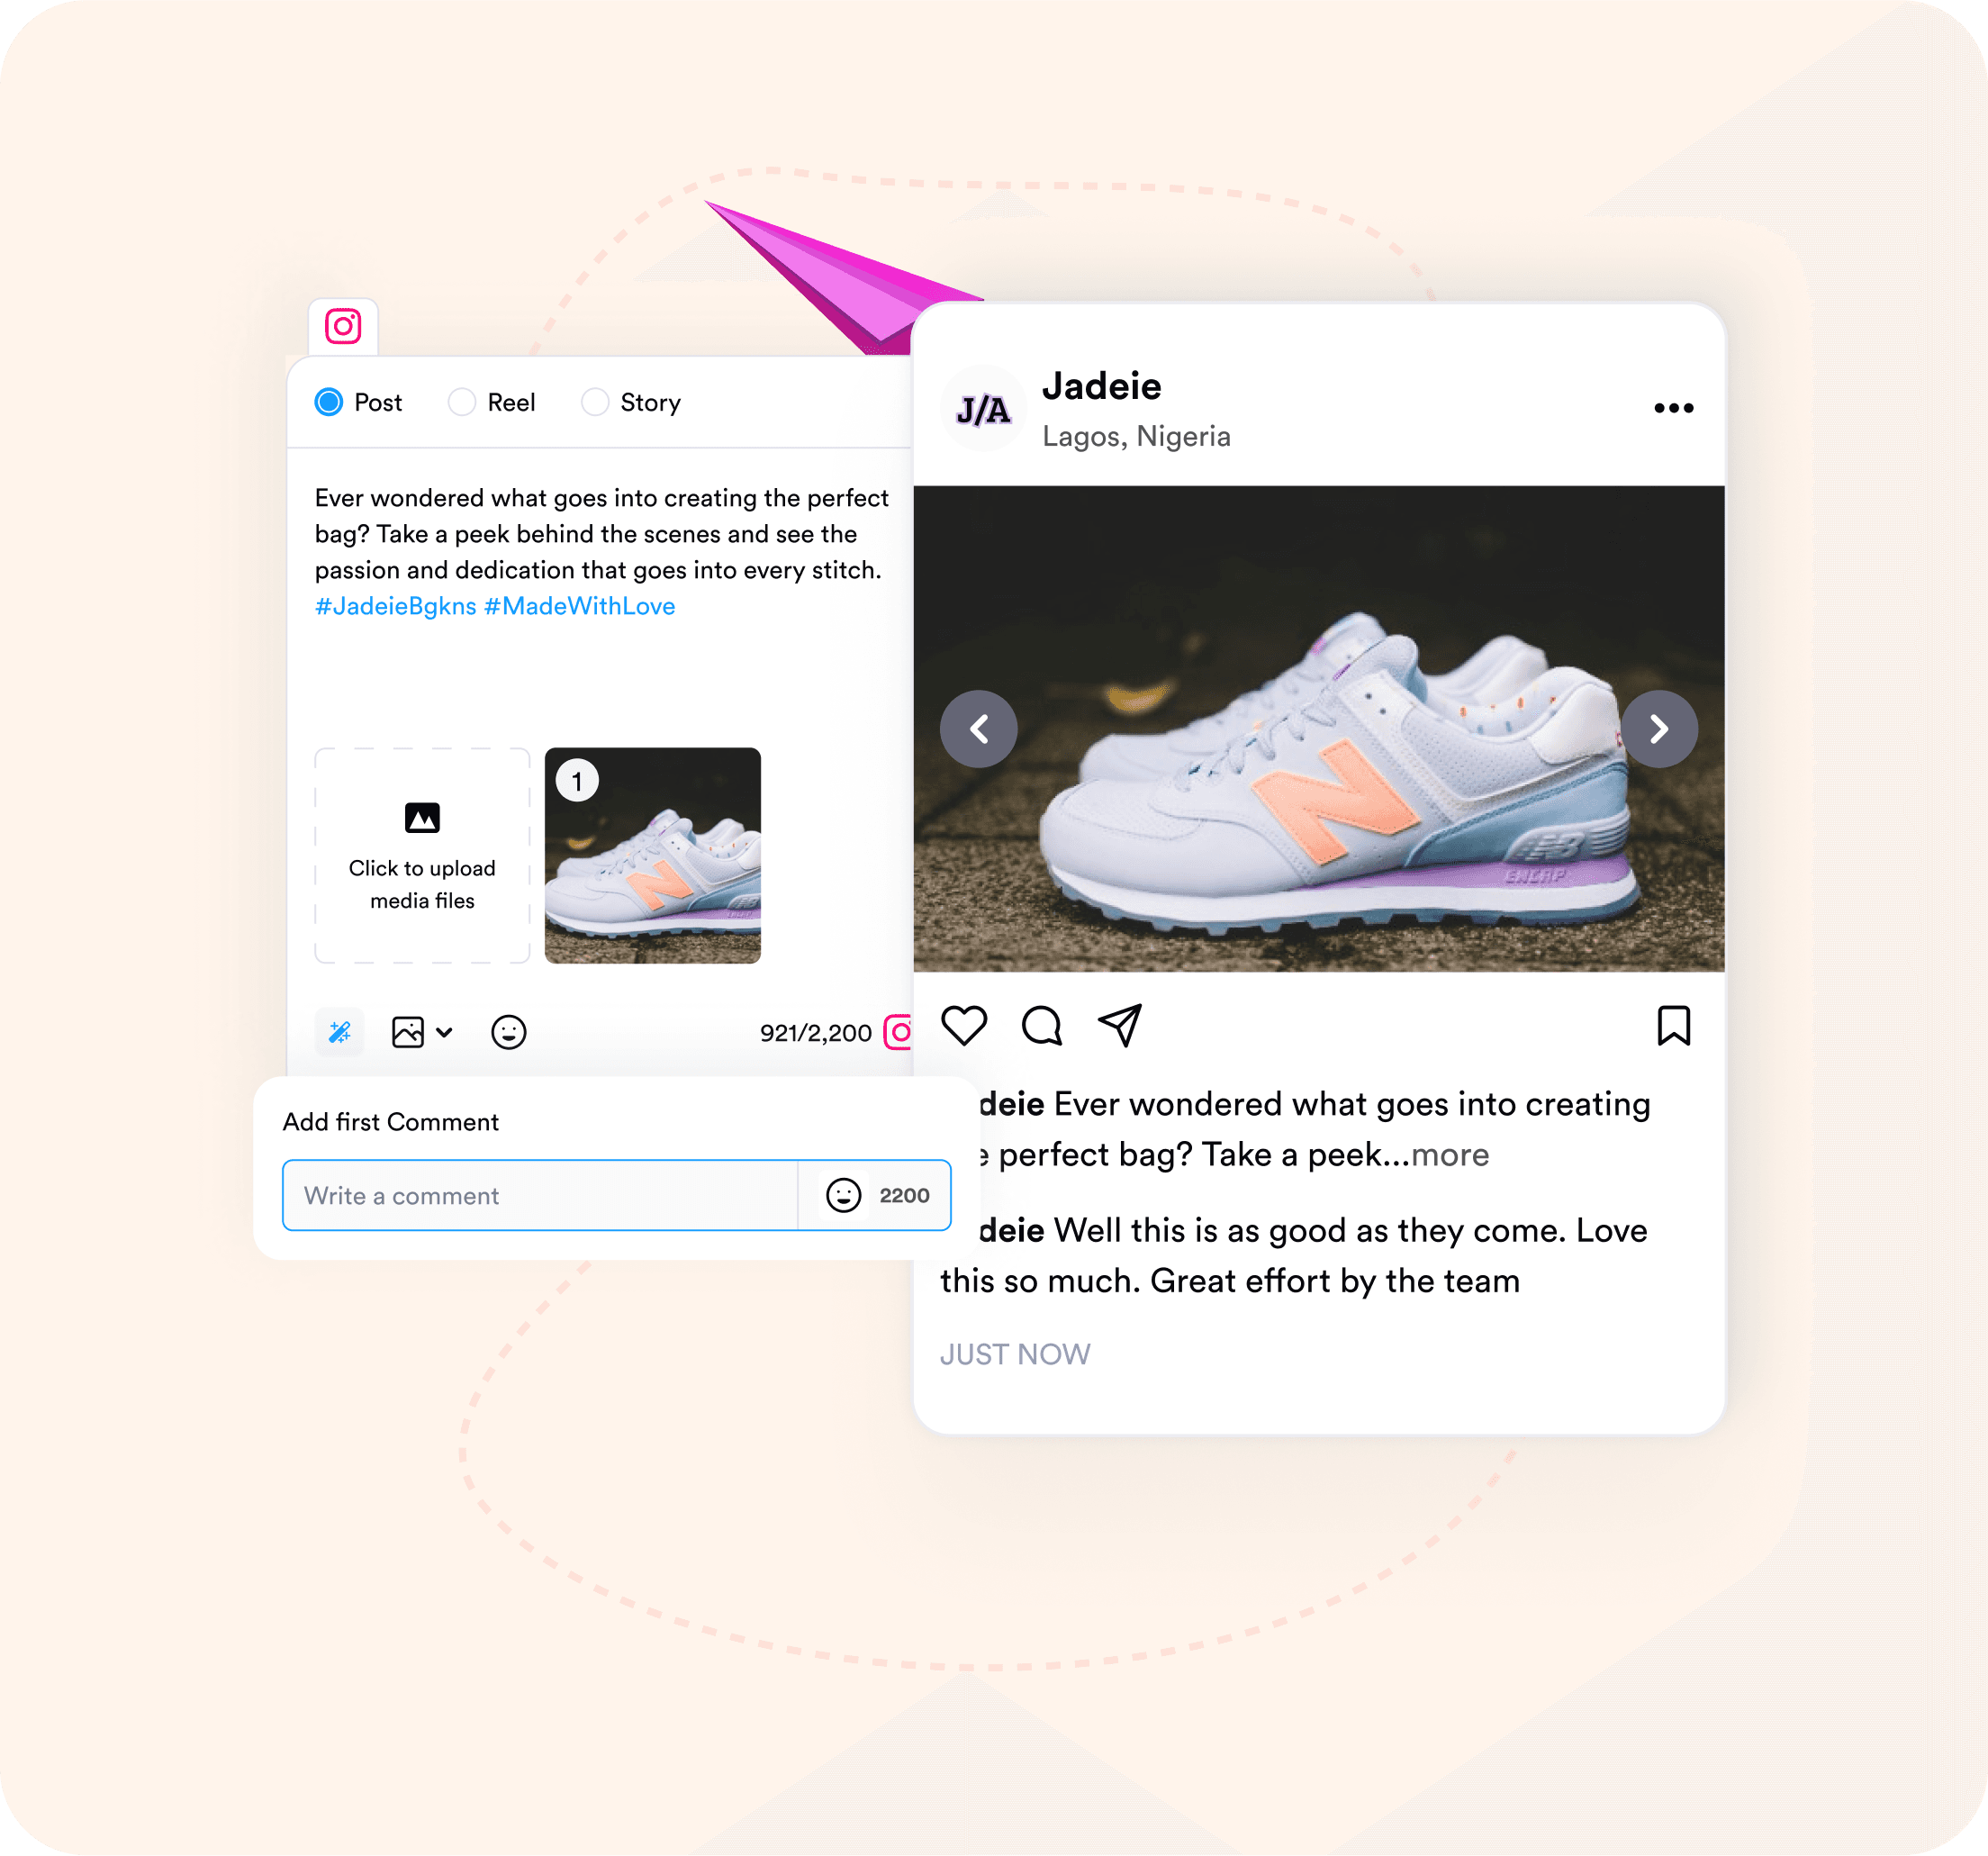The image size is (1988, 1856).
Task: Open the post options three-dot menu
Action: (1672, 407)
